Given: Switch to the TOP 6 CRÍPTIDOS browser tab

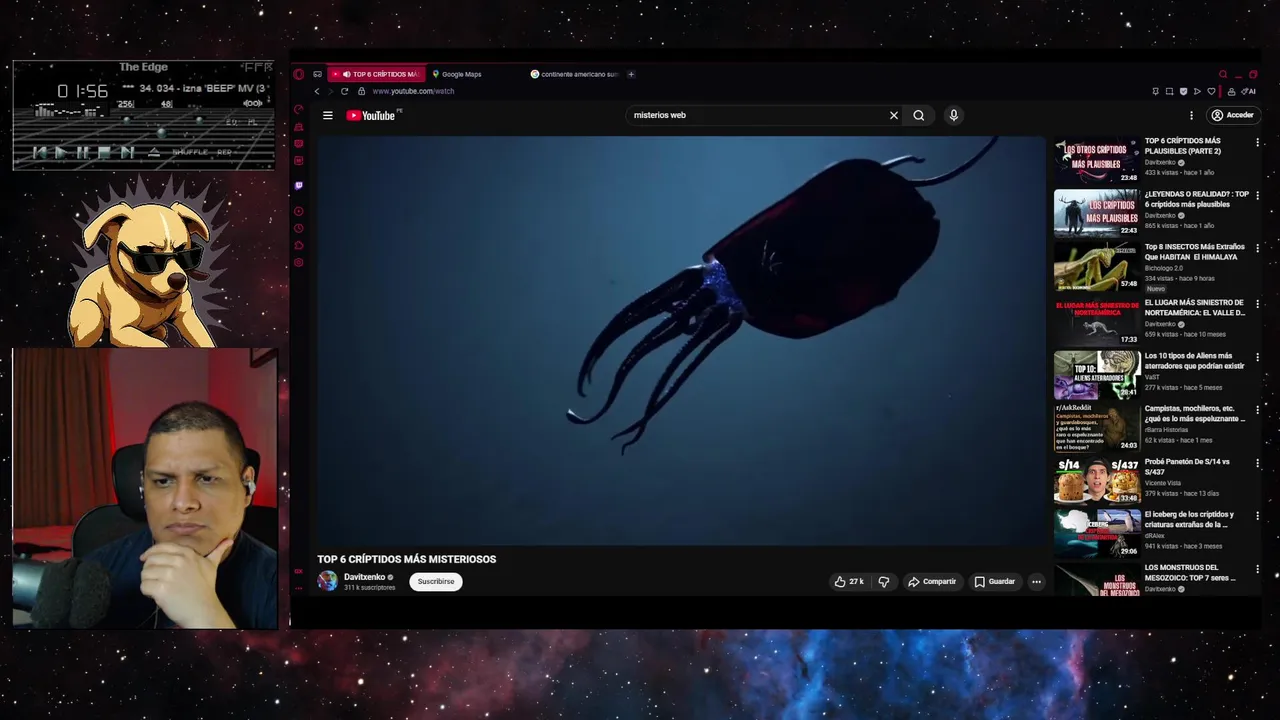Looking at the screenshot, I should tap(376, 74).
